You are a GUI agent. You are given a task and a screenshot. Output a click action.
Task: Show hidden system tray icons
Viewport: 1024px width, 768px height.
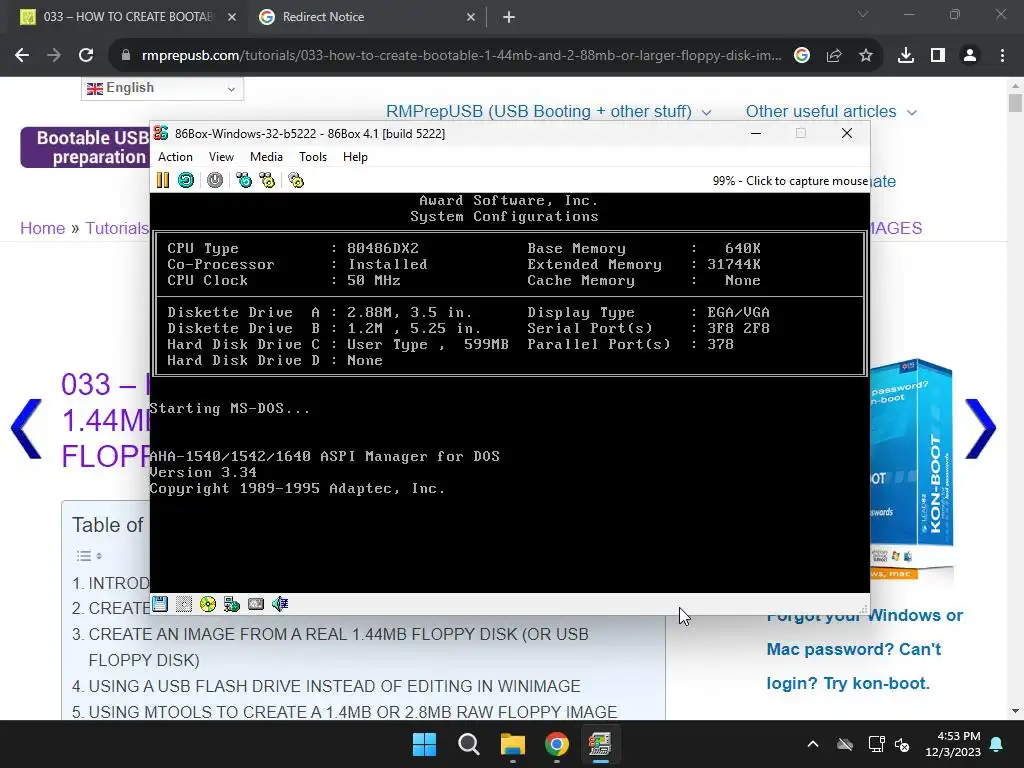pyautogui.click(x=813, y=744)
